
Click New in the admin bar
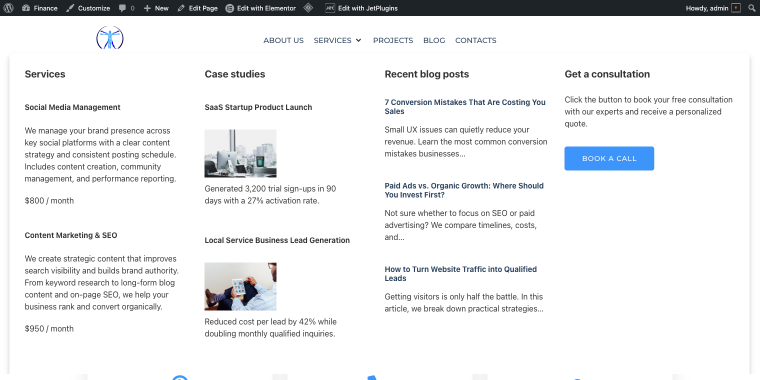(156, 8)
